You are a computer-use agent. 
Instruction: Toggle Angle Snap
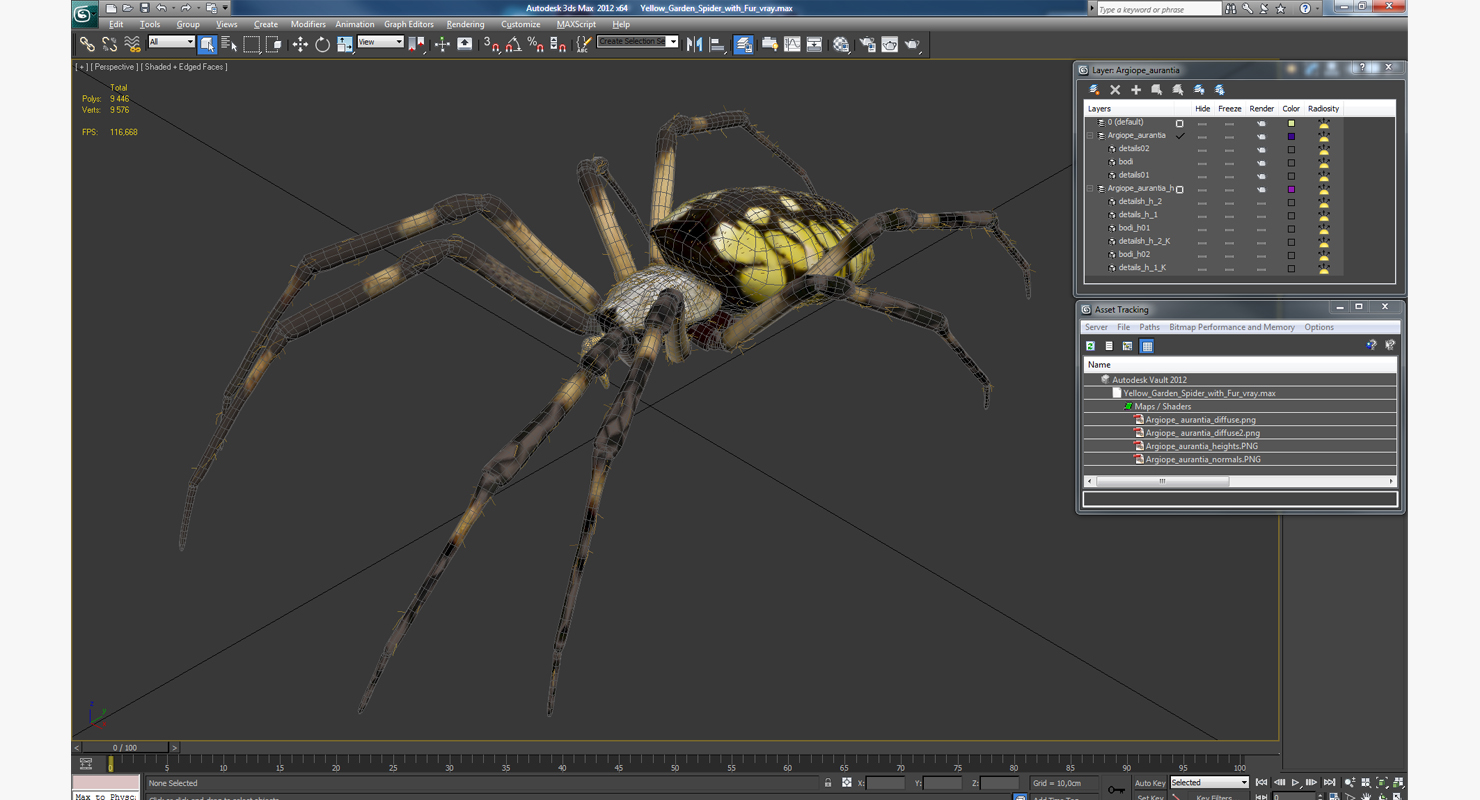tap(513, 44)
